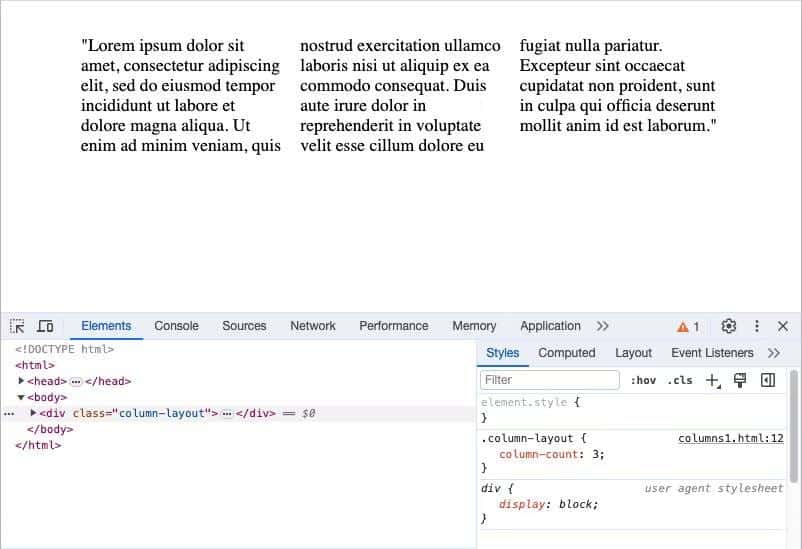
Task: Click the ellipsis inside the column-layout div
Action: 227,413
